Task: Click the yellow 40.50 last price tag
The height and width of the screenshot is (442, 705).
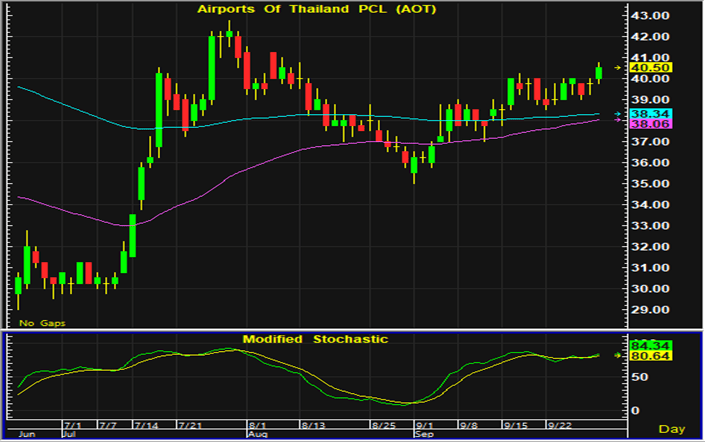Action: coord(645,67)
